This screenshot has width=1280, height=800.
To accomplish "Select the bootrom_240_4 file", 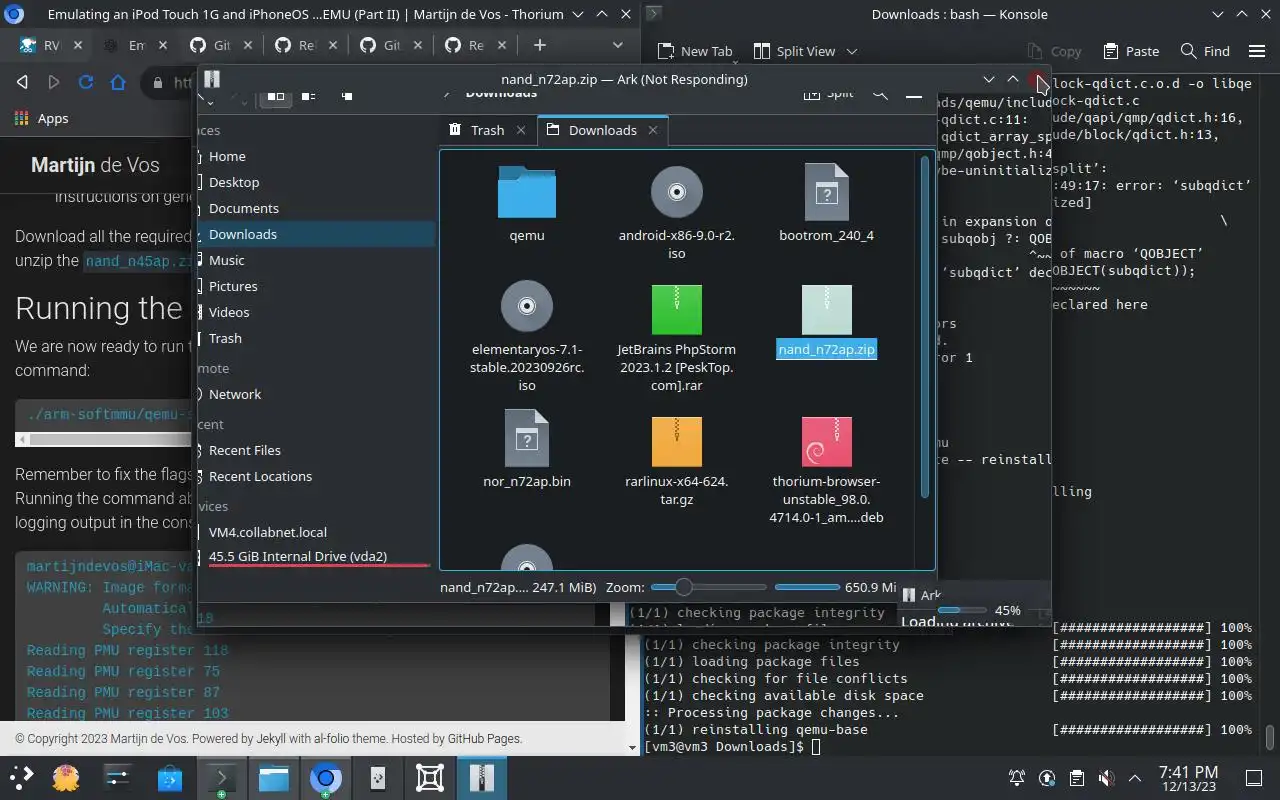I will [827, 204].
